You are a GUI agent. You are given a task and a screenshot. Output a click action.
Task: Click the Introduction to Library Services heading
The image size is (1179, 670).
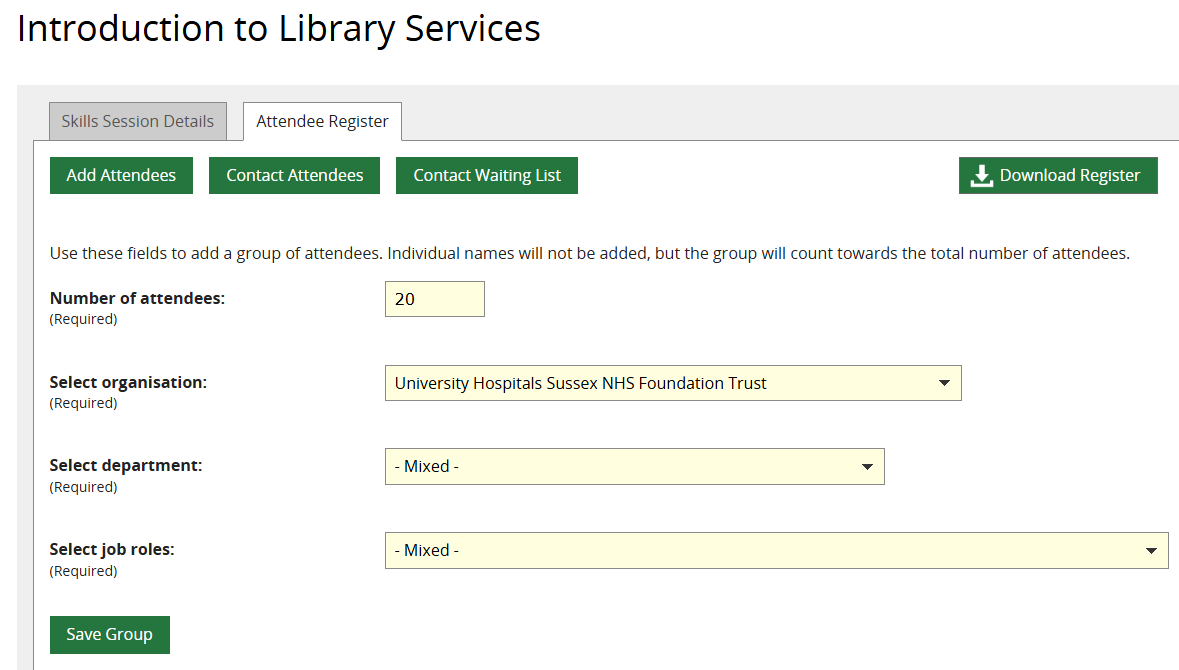tap(279, 29)
